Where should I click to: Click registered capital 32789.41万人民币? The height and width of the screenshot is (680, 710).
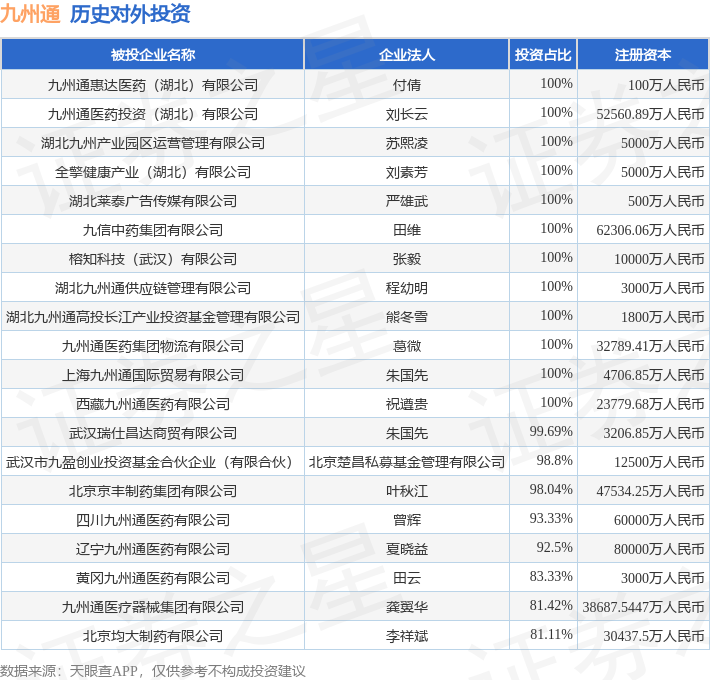(x=650, y=346)
